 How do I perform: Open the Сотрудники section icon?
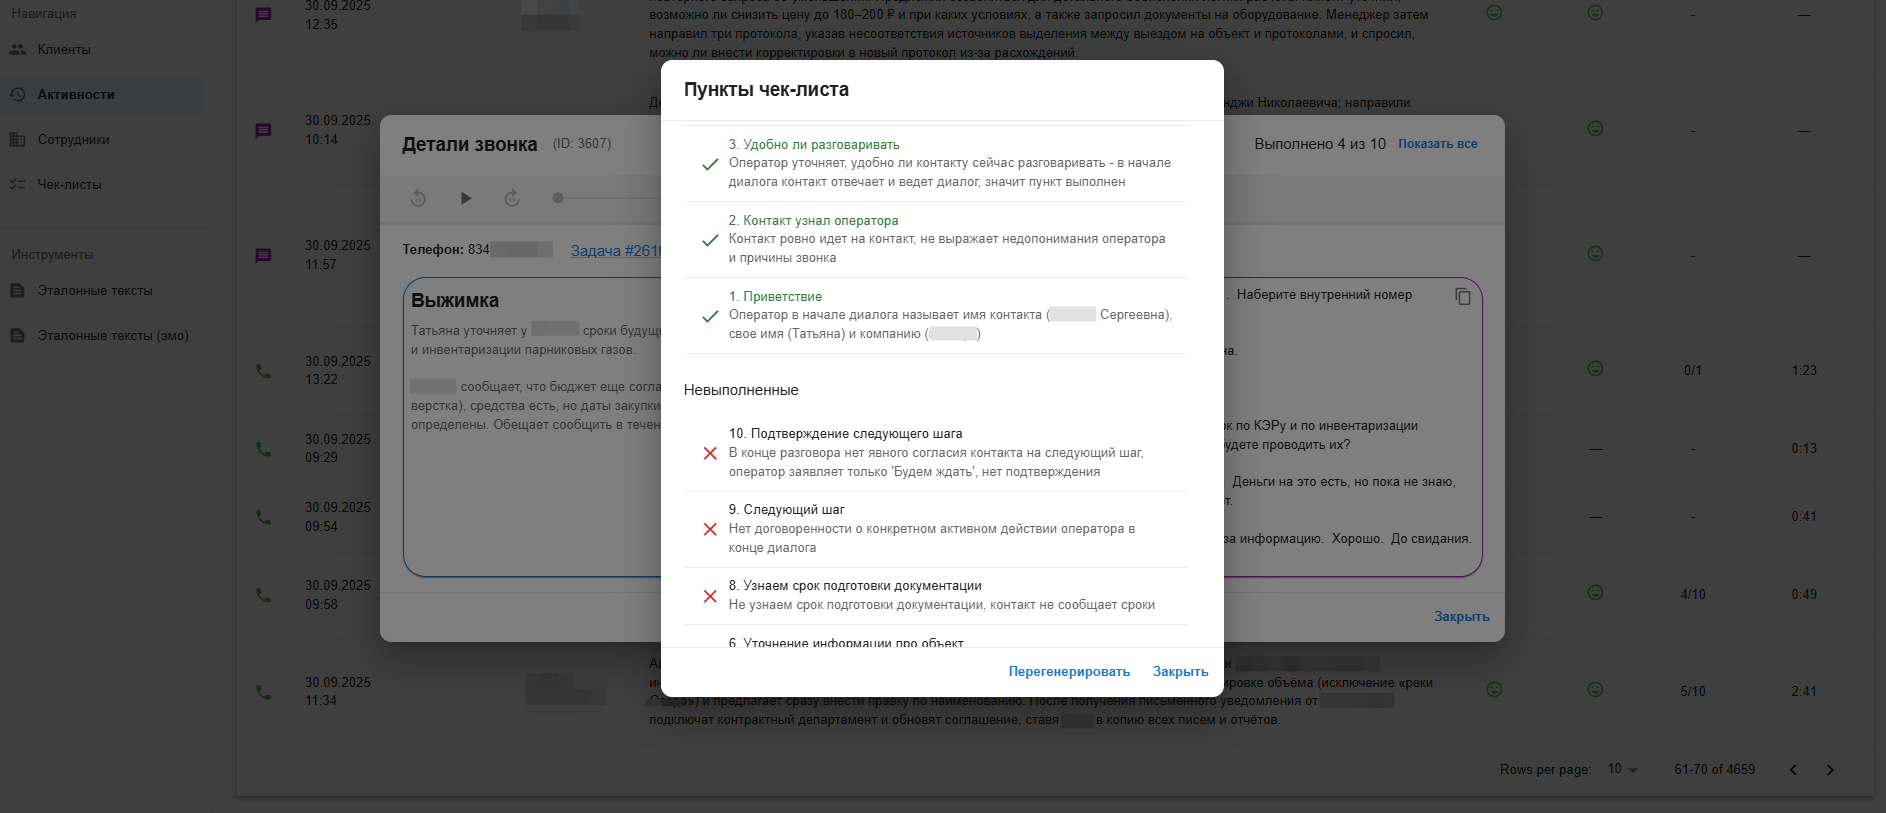click(x=18, y=140)
